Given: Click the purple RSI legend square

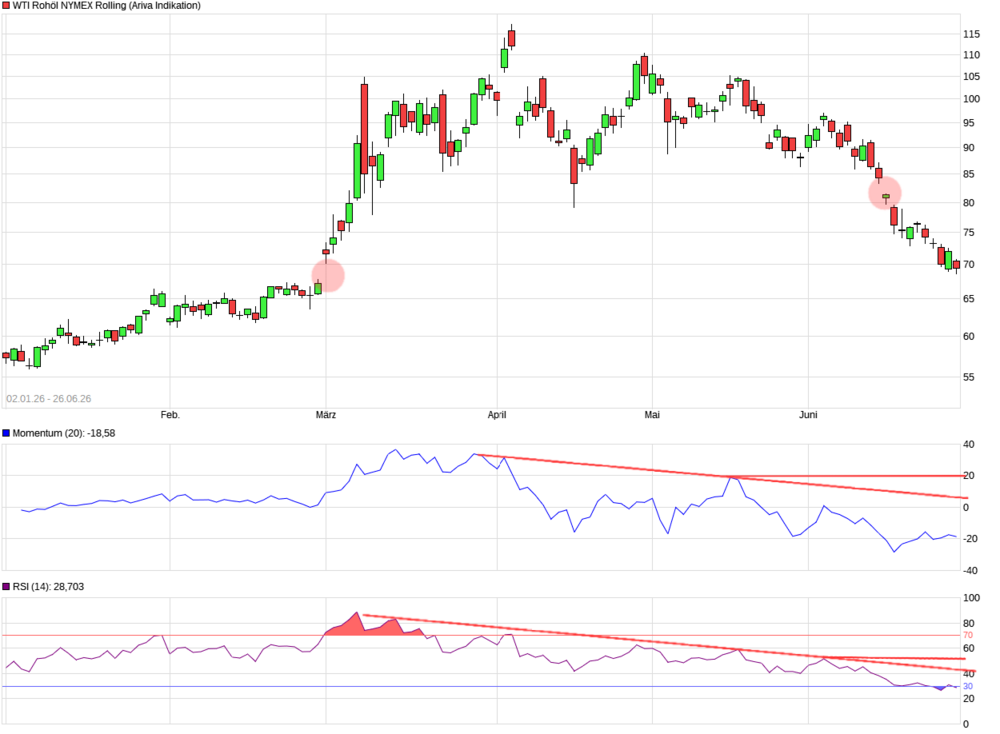Looking at the screenshot, I should click(6, 587).
